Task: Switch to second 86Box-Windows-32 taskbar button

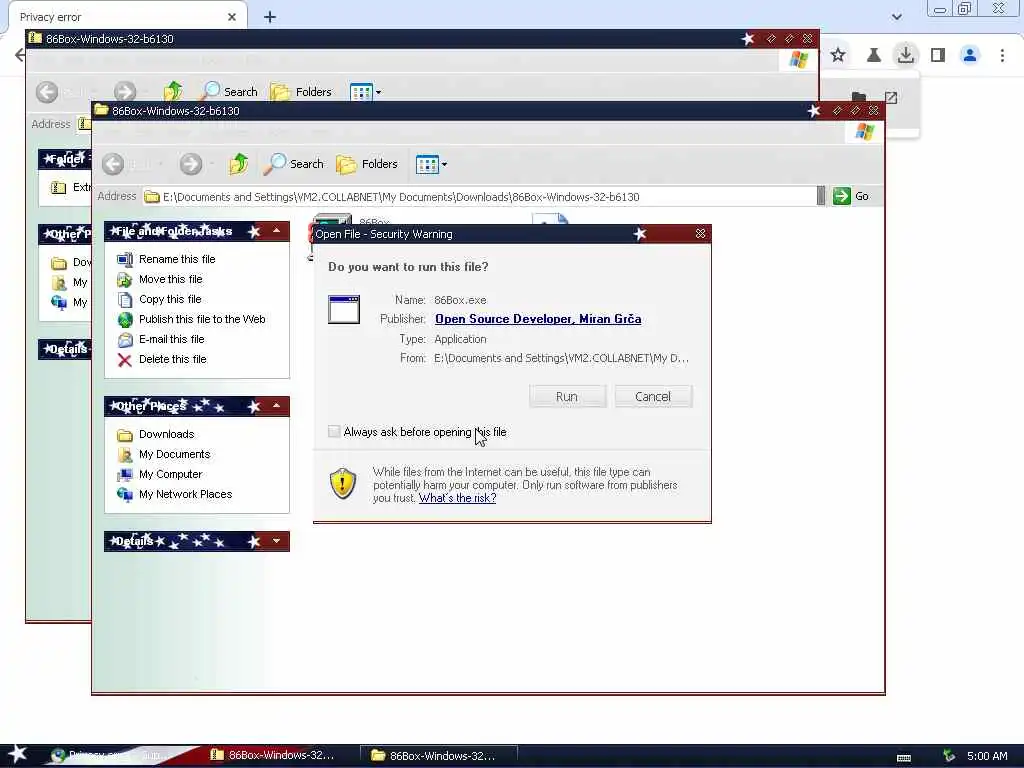Action: tap(439, 756)
